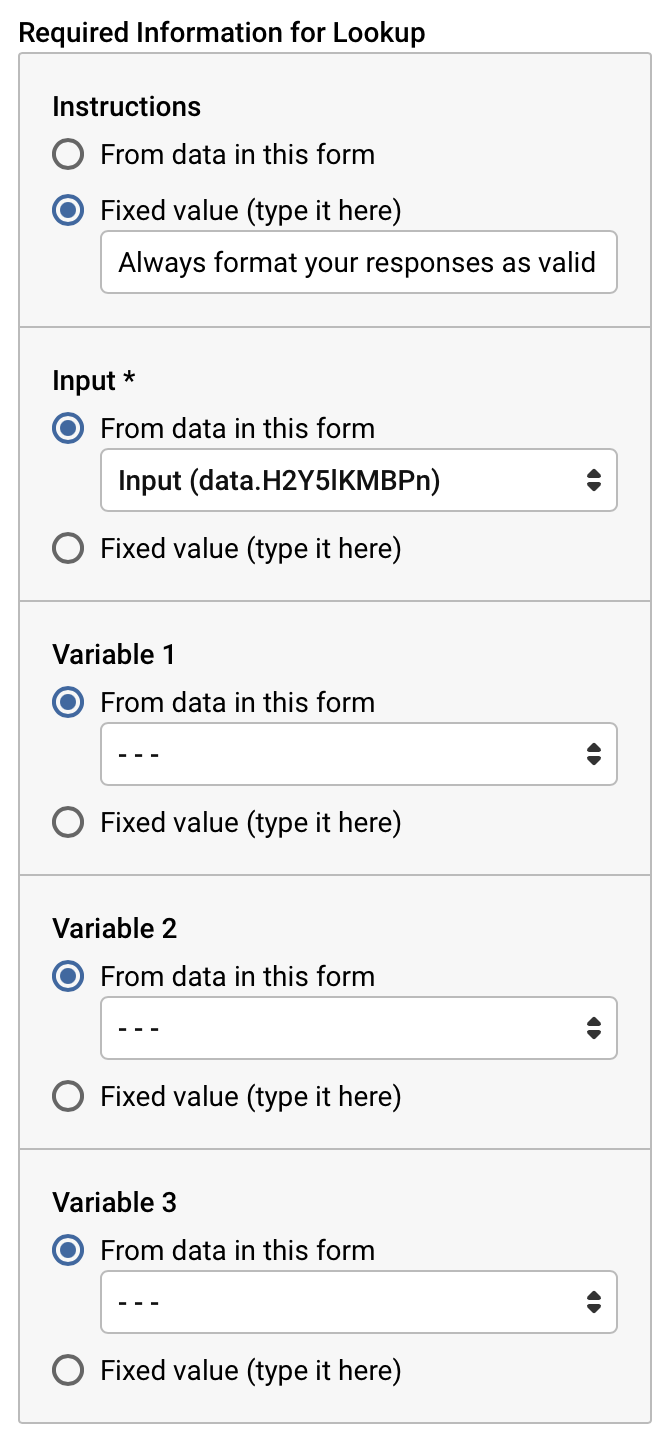The width and height of the screenshot is (672, 1440).
Task: Select 'From data in this form' for Variable 2
Action: tap(68, 977)
